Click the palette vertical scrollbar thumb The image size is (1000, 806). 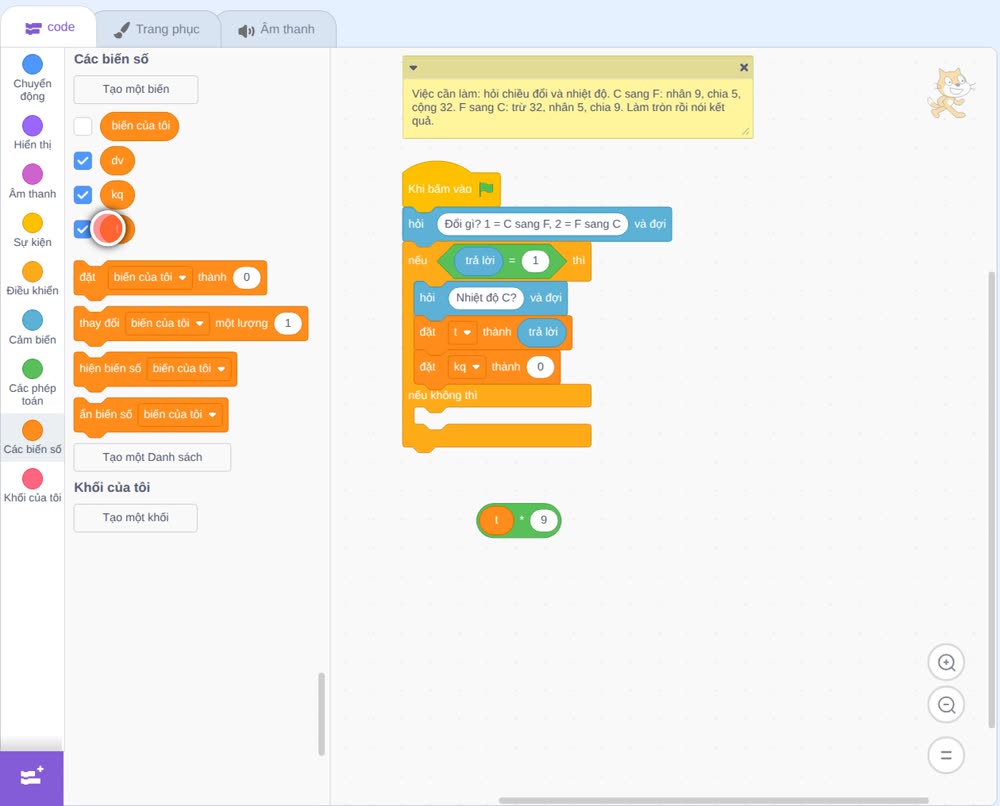[x=321, y=714]
